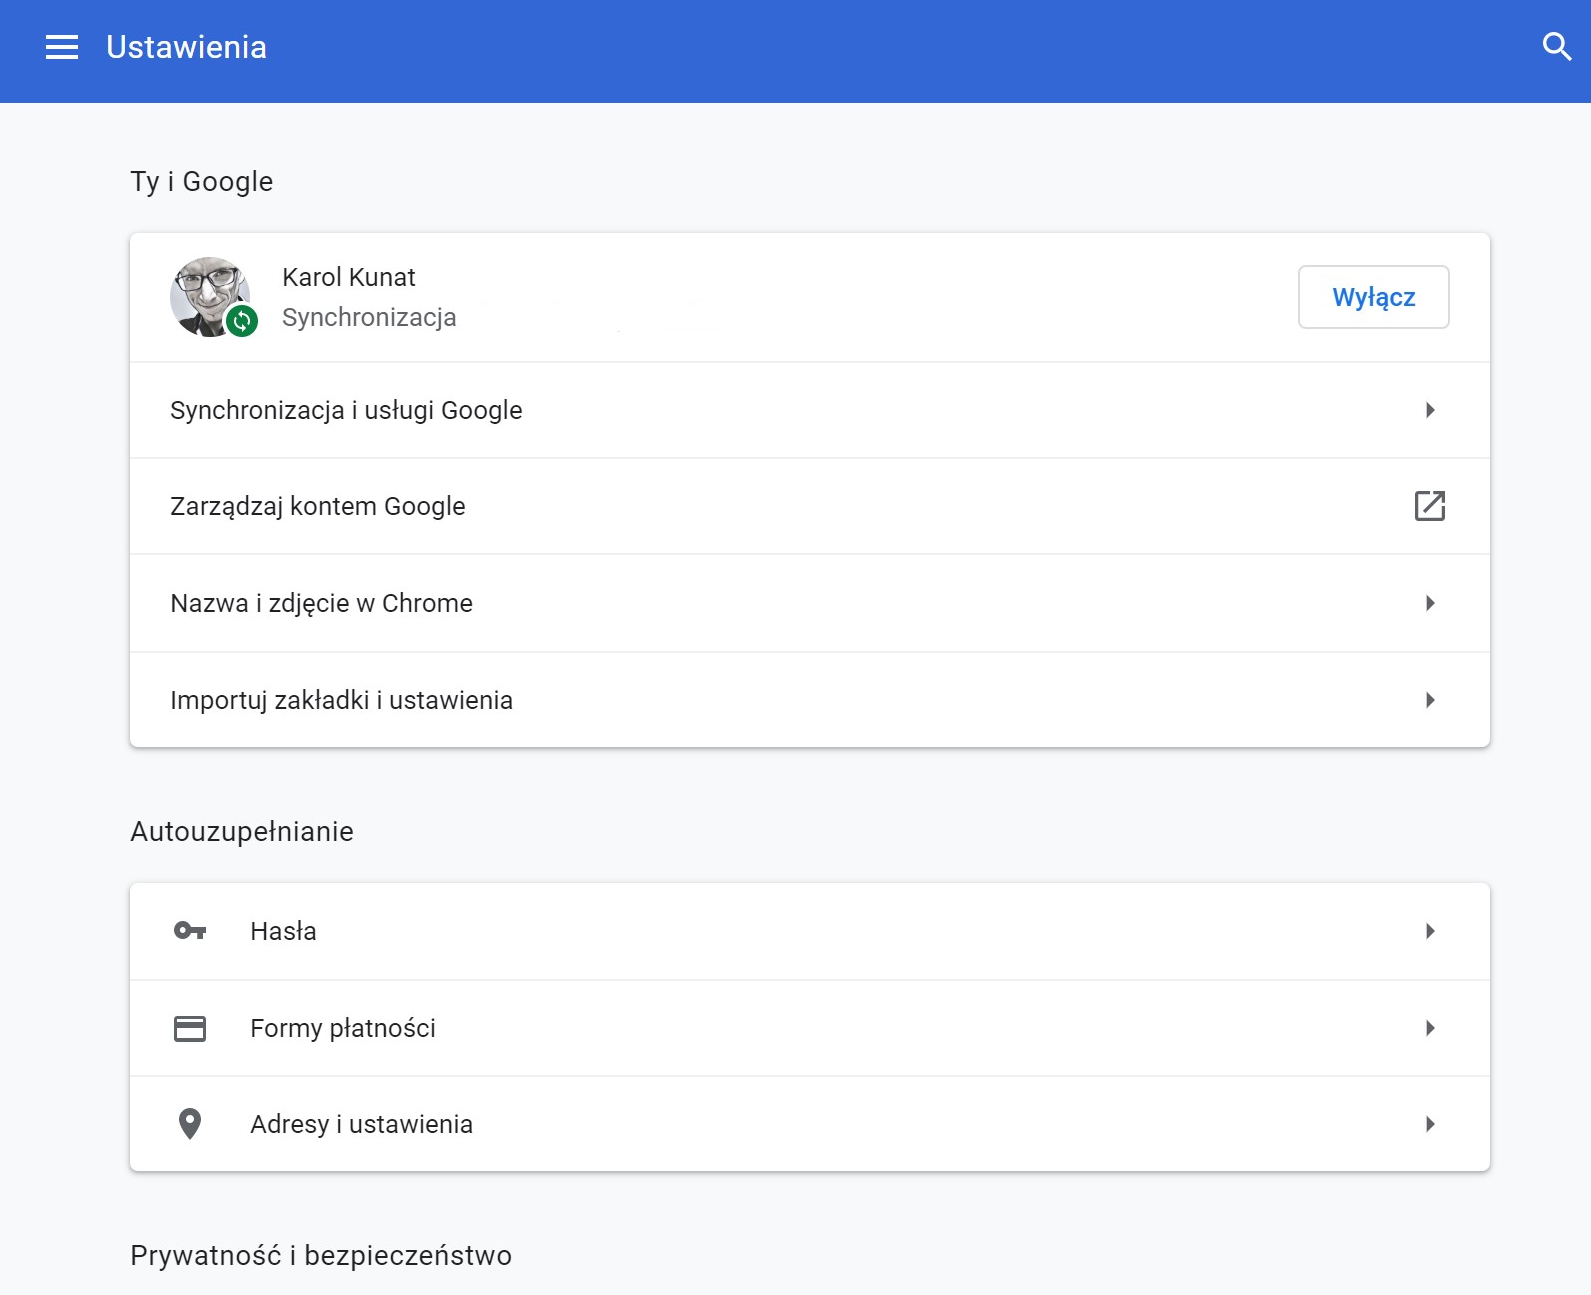Expand Nazwa i zdjęcie w Chrome arrow
The height and width of the screenshot is (1295, 1591).
pos(1430,603)
